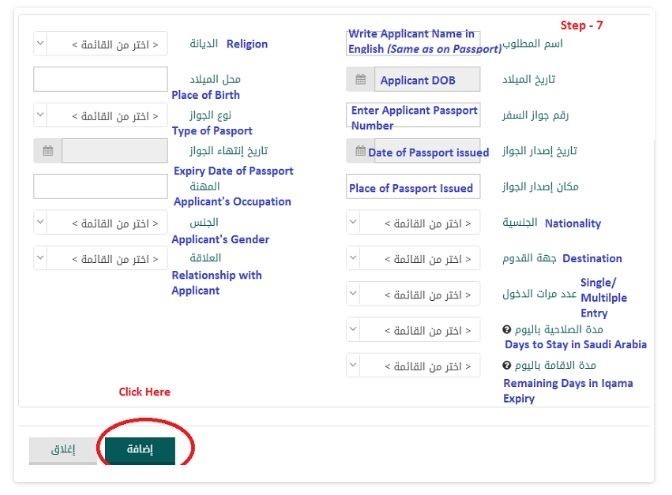The width and height of the screenshot is (672, 495).
Task: Focus the Applicant's Occupation text field
Action: click(100, 187)
